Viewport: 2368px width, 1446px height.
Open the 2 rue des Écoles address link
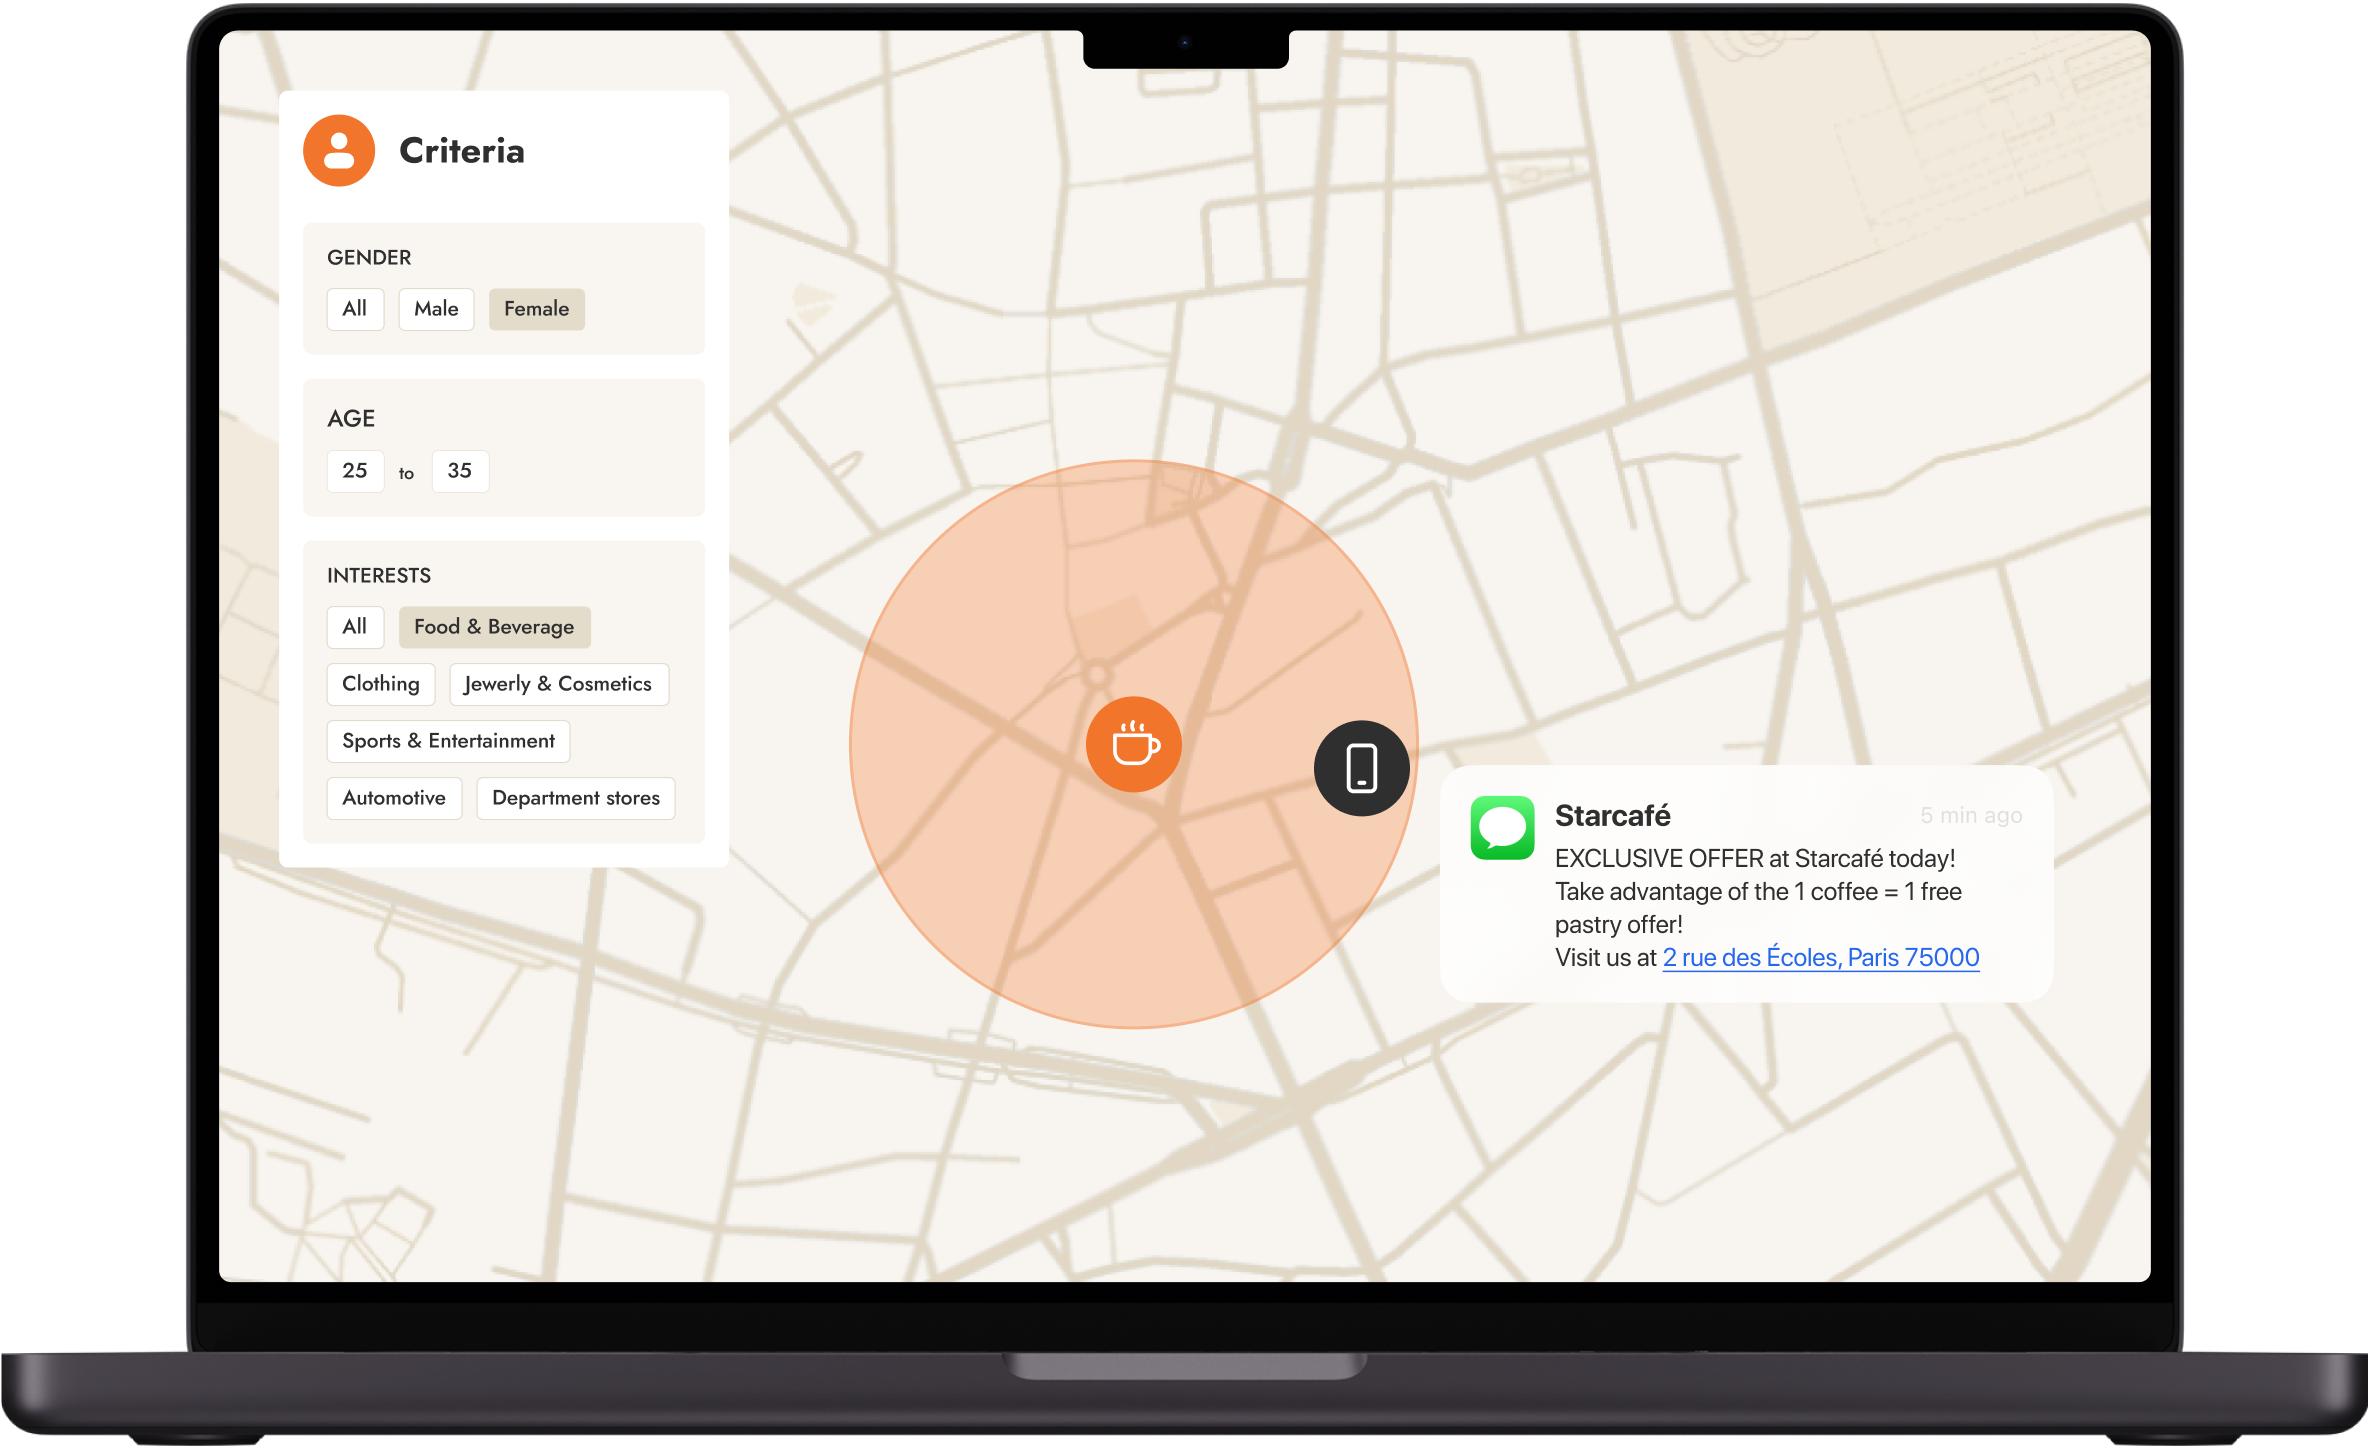1820,958
